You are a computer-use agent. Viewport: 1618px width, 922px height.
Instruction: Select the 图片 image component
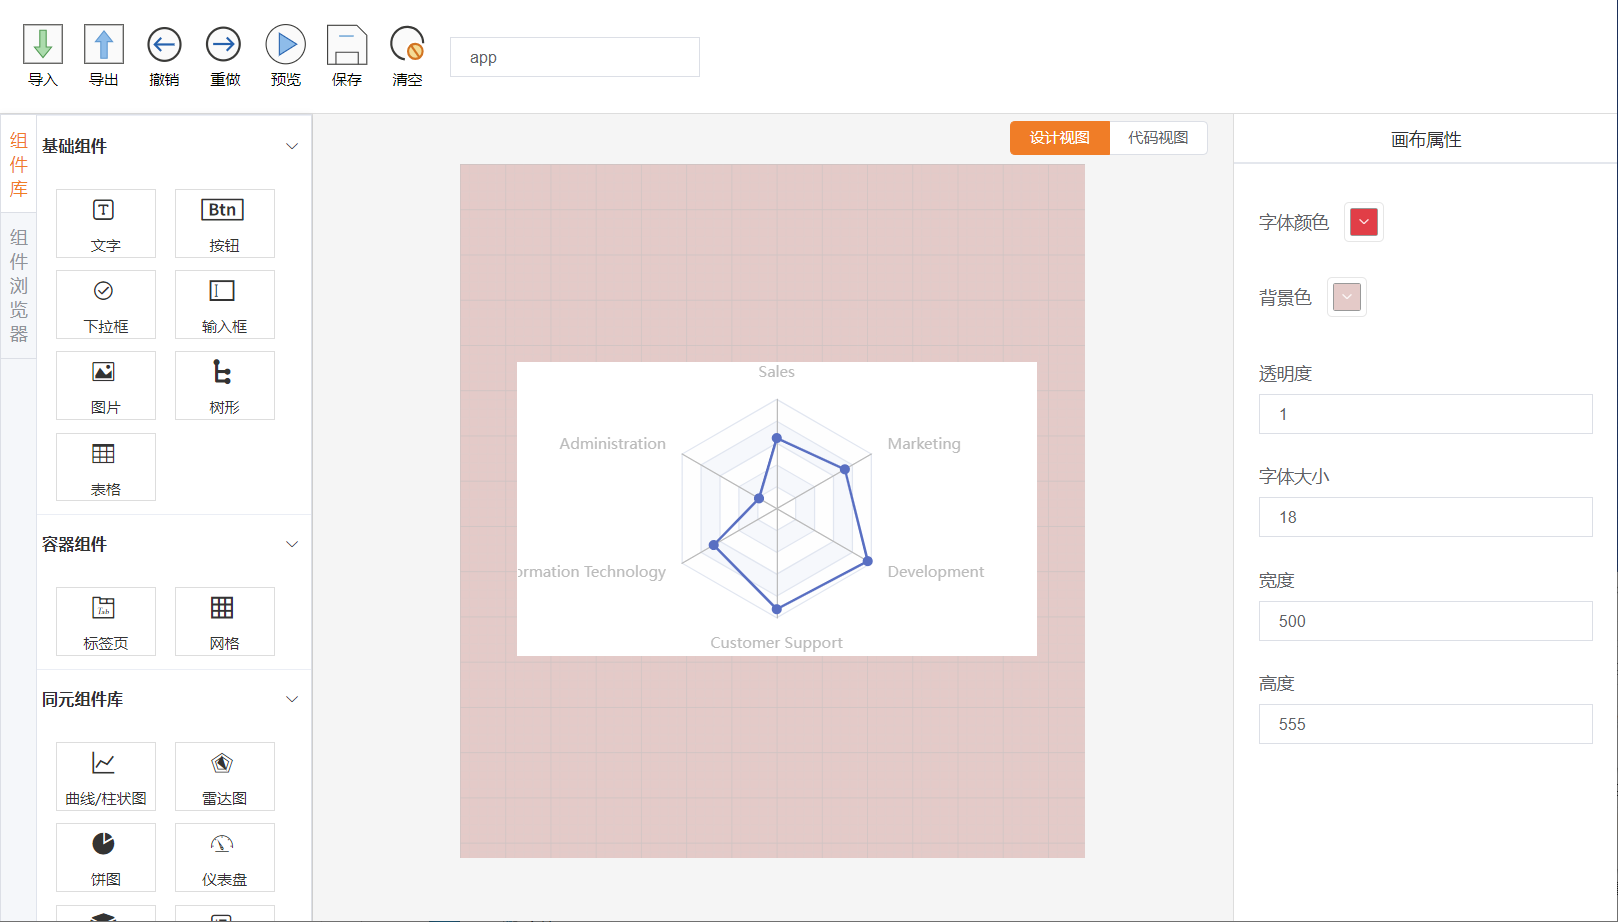click(106, 385)
